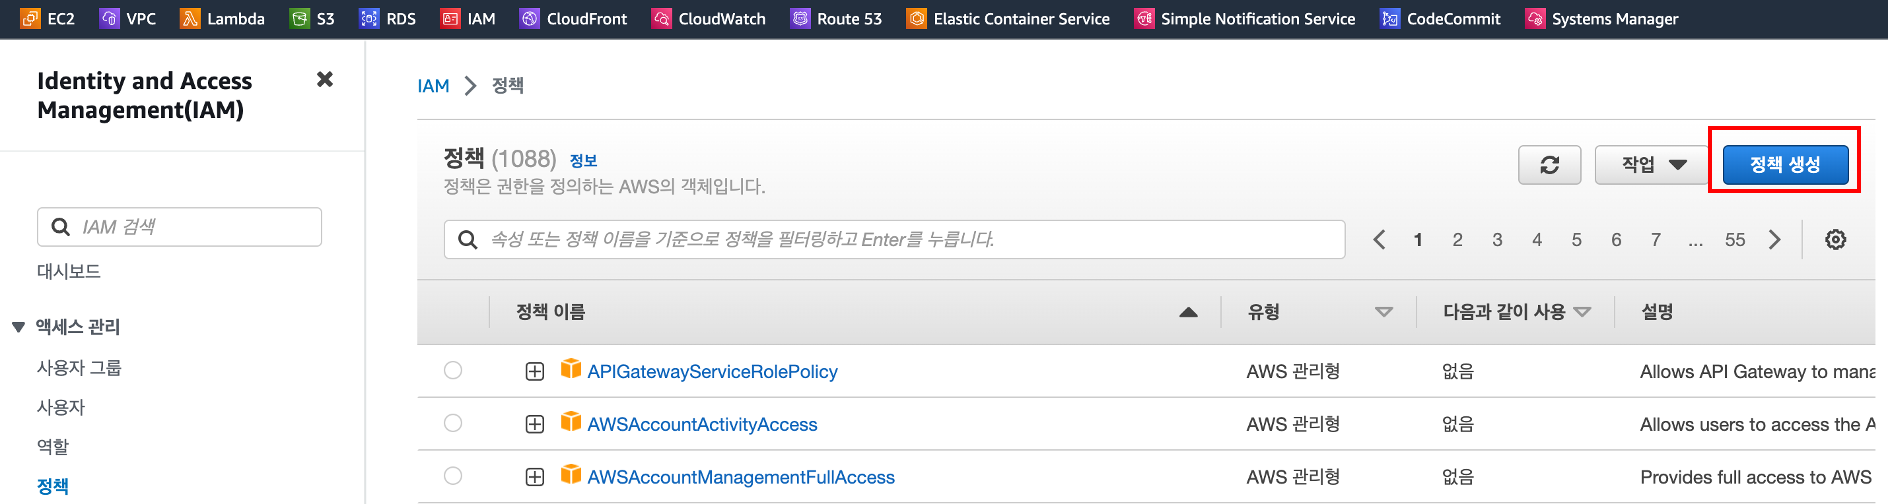The width and height of the screenshot is (1888, 504).
Task: Open the IAM service shortcut icon
Action: click(x=450, y=18)
